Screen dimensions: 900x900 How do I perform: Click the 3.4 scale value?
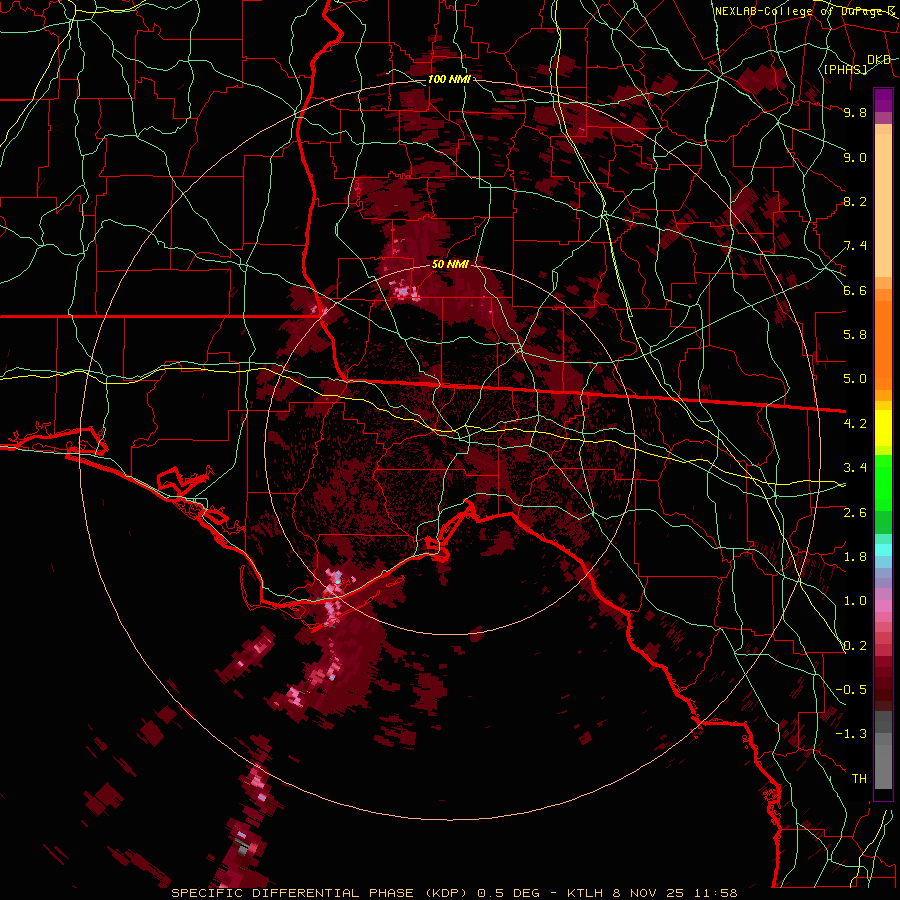click(855, 468)
